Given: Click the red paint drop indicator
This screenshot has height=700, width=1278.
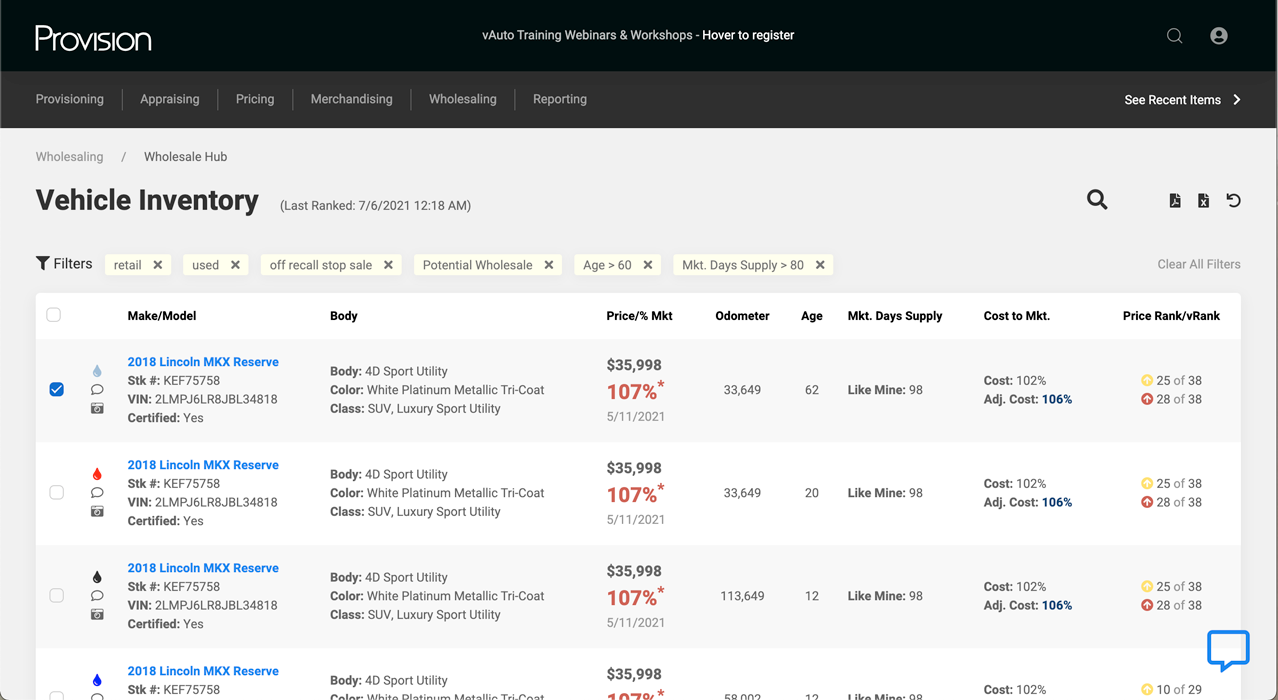Looking at the screenshot, I should pos(97,474).
